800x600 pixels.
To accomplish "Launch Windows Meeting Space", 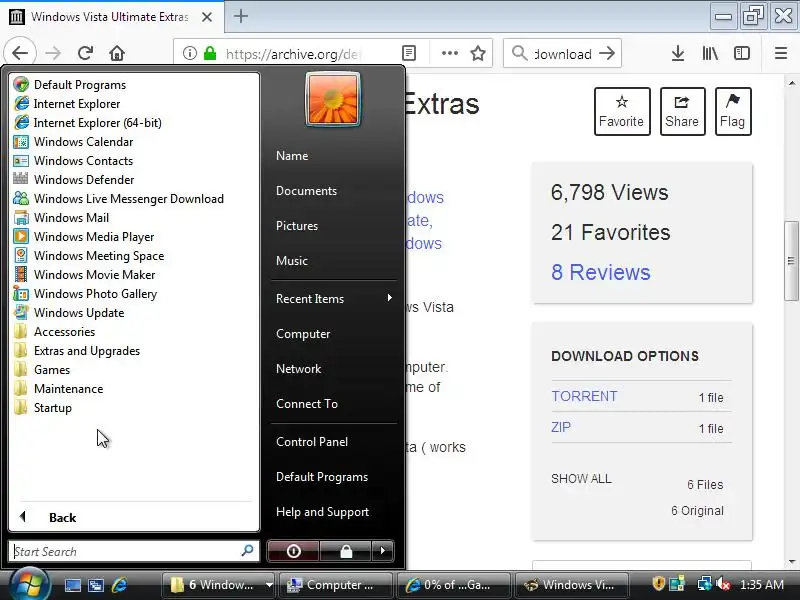I will click(99, 256).
